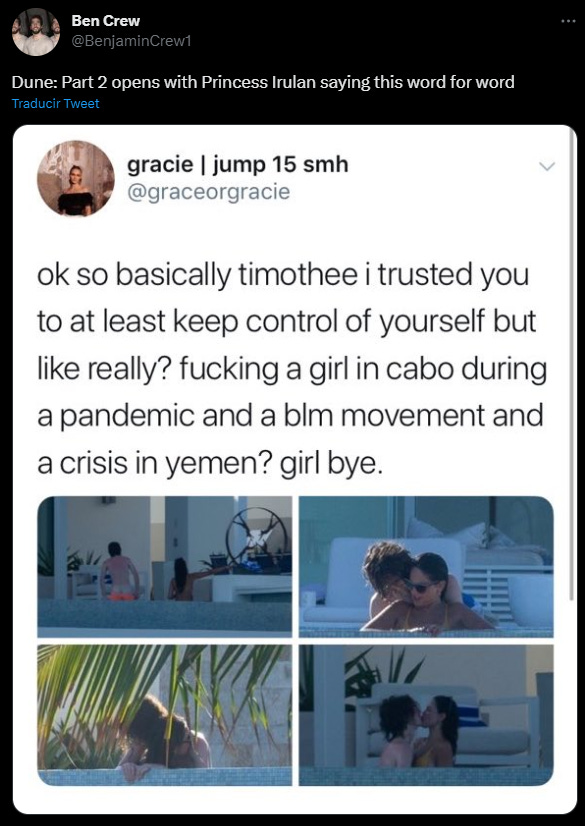Image resolution: width=585 pixels, height=826 pixels.
Task: Click the word 'yemen' in the quoted tweet
Action: coord(219,463)
